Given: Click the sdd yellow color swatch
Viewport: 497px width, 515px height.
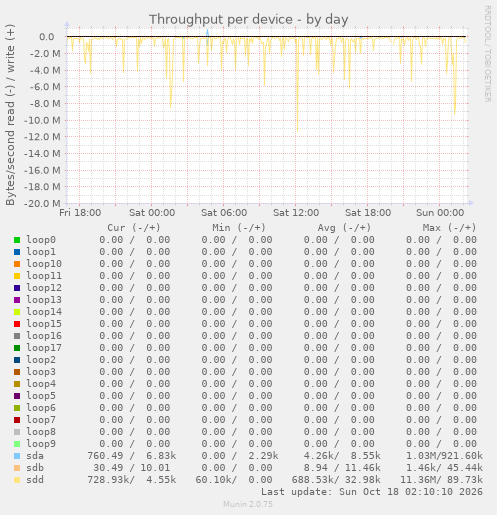Looking at the screenshot, I should click(x=17, y=480).
